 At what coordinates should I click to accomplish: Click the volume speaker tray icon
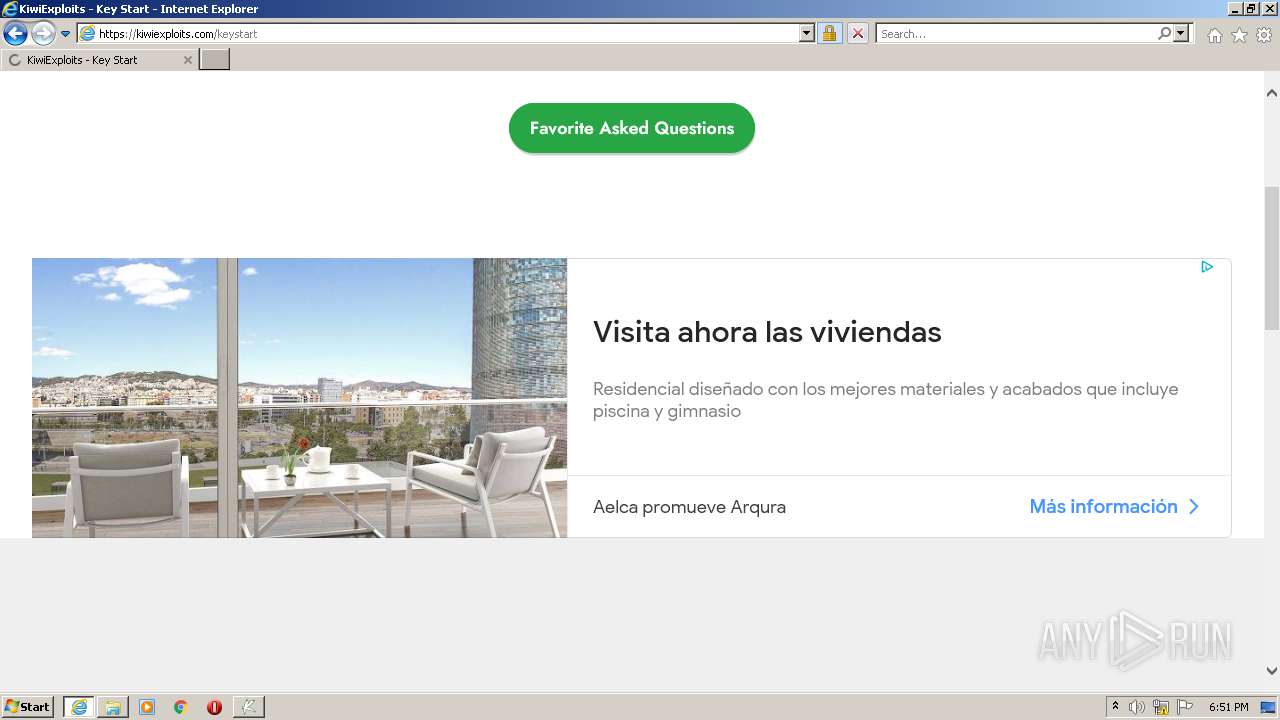[x=1137, y=707]
